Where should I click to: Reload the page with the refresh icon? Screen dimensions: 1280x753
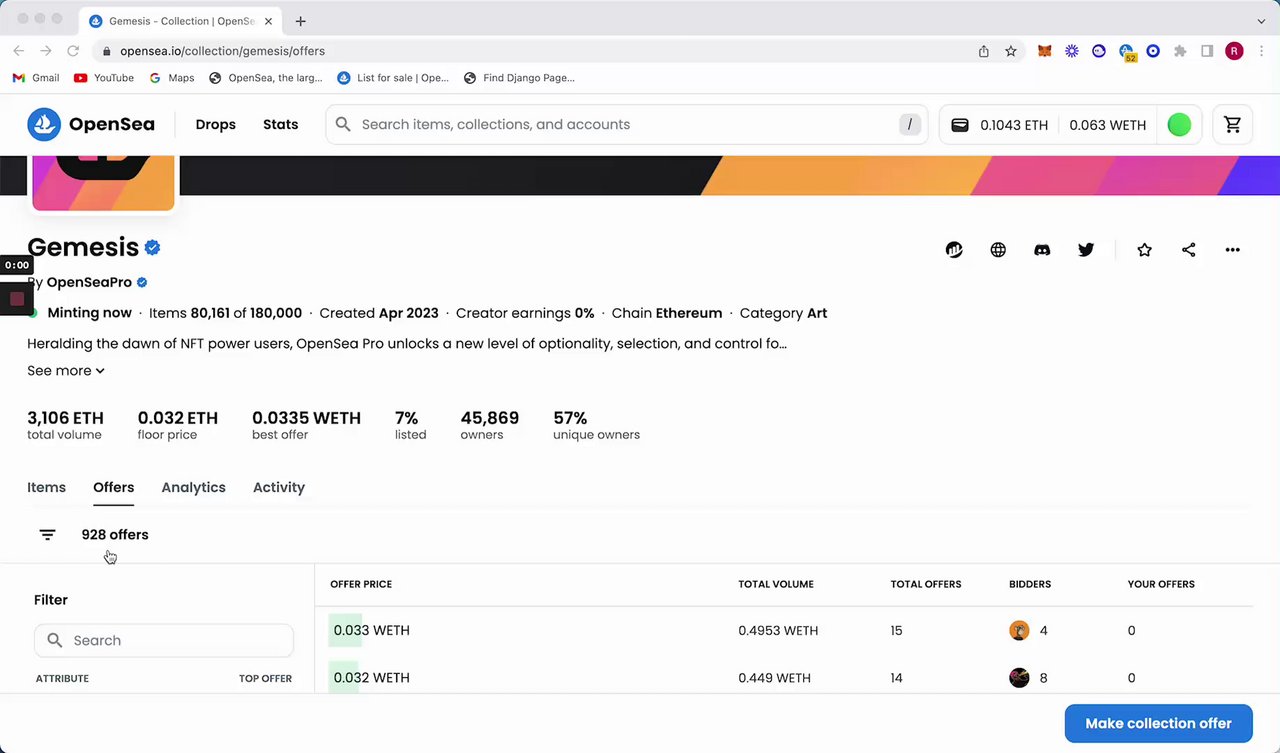coord(73,51)
